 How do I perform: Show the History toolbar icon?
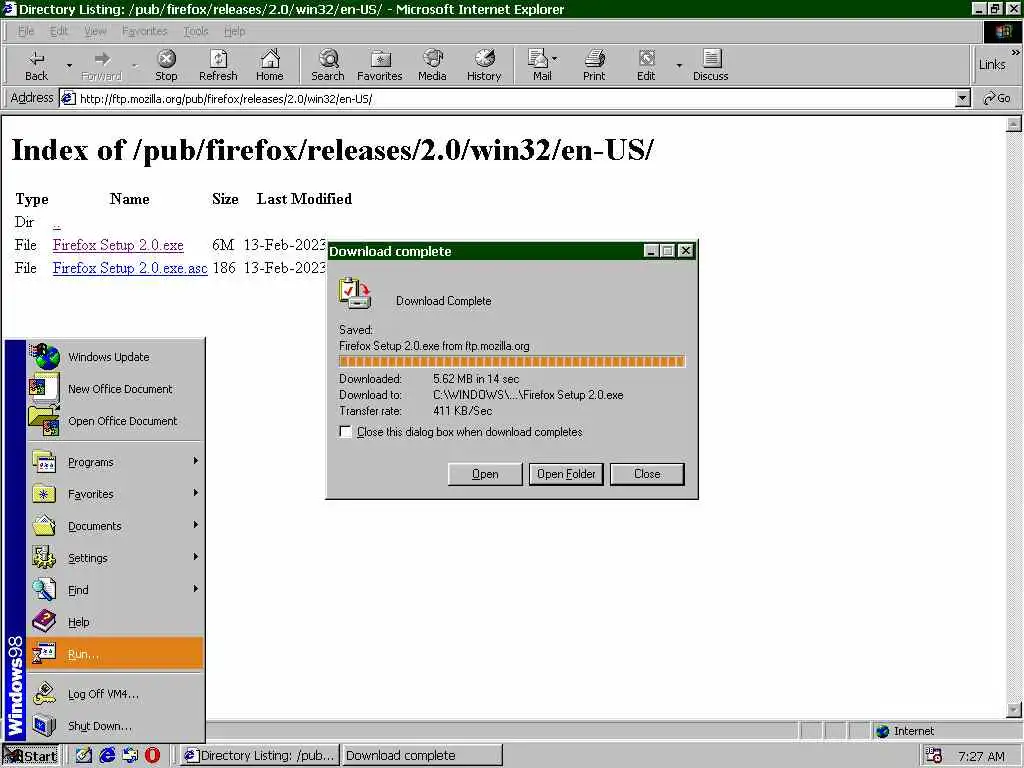tap(484, 65)
